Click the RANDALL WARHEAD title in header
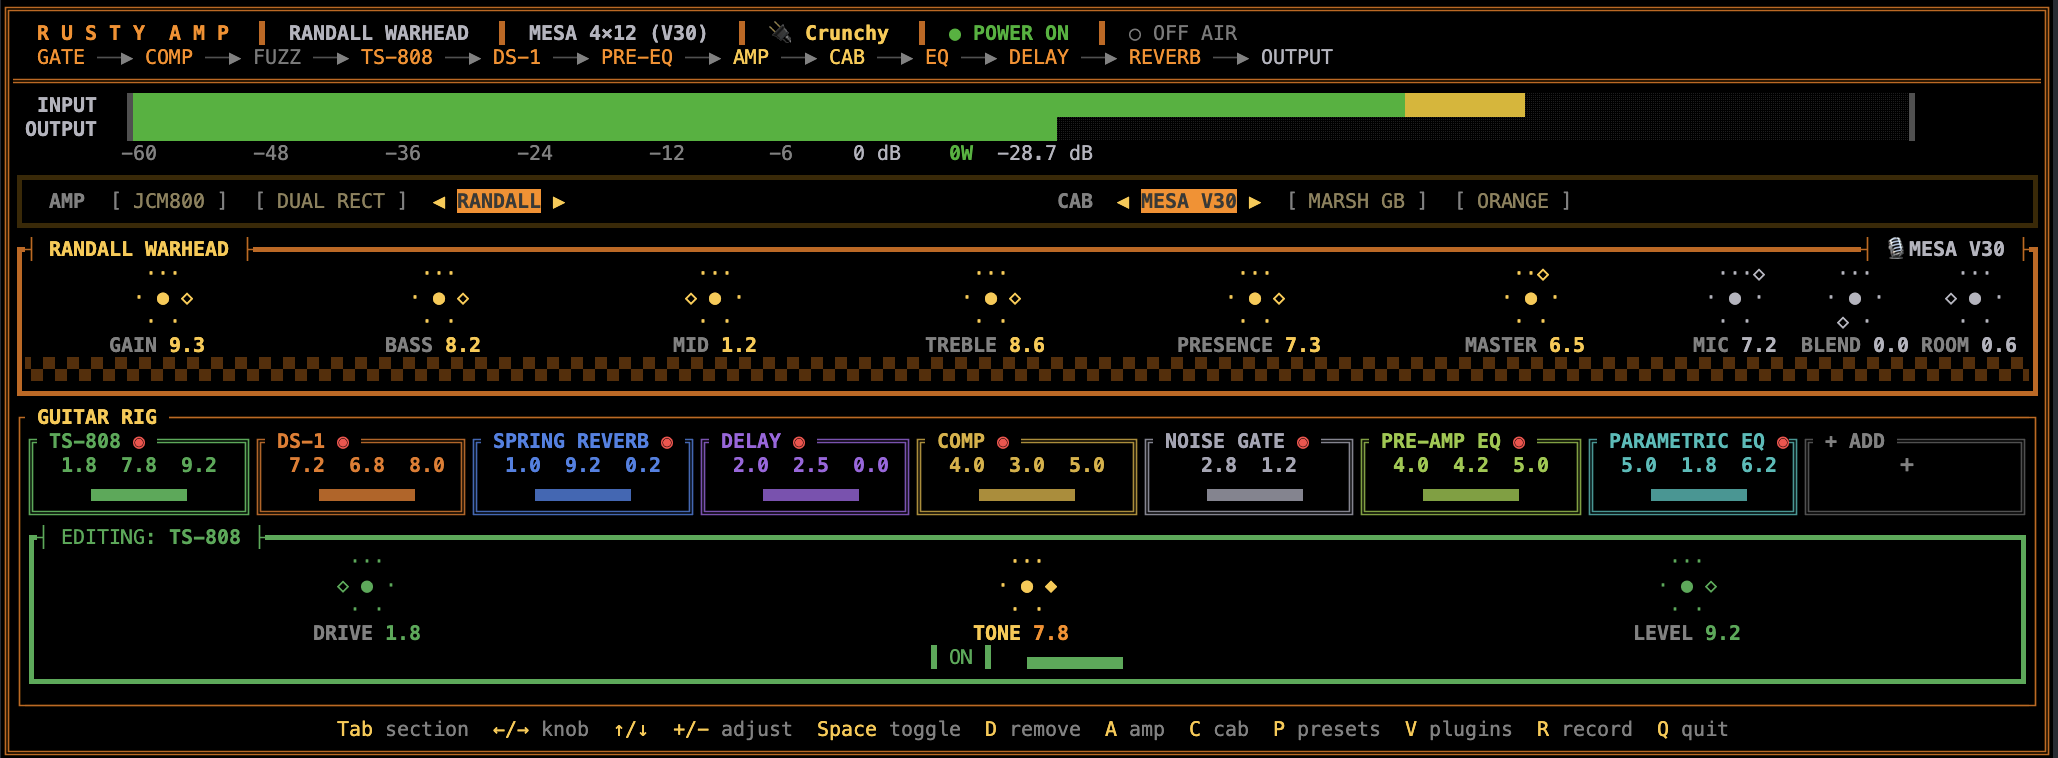2058x758 pixels. 379,33
